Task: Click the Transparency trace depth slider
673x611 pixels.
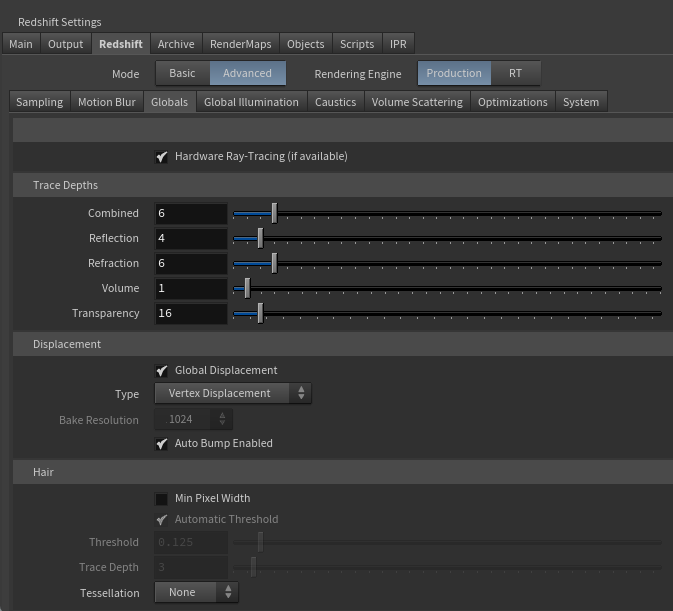Action: (260, 313)
